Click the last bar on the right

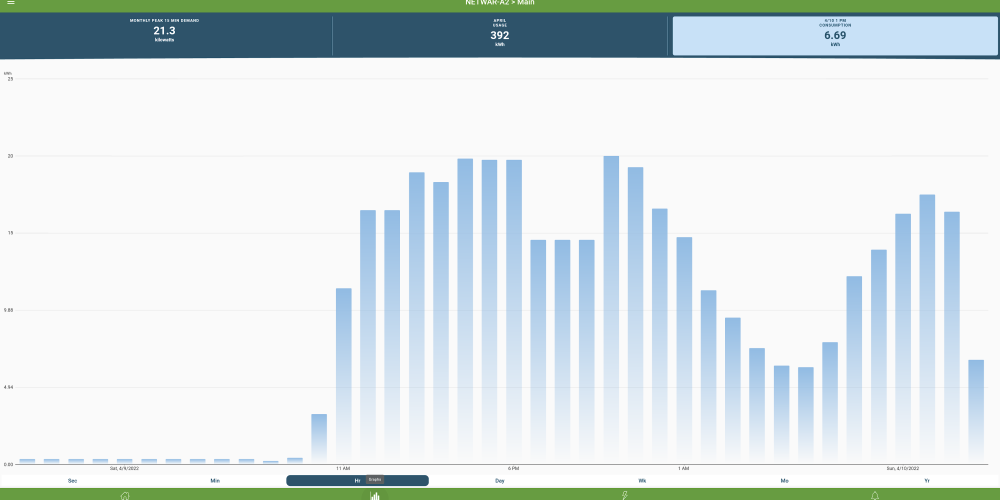click(x=976, y=411)
